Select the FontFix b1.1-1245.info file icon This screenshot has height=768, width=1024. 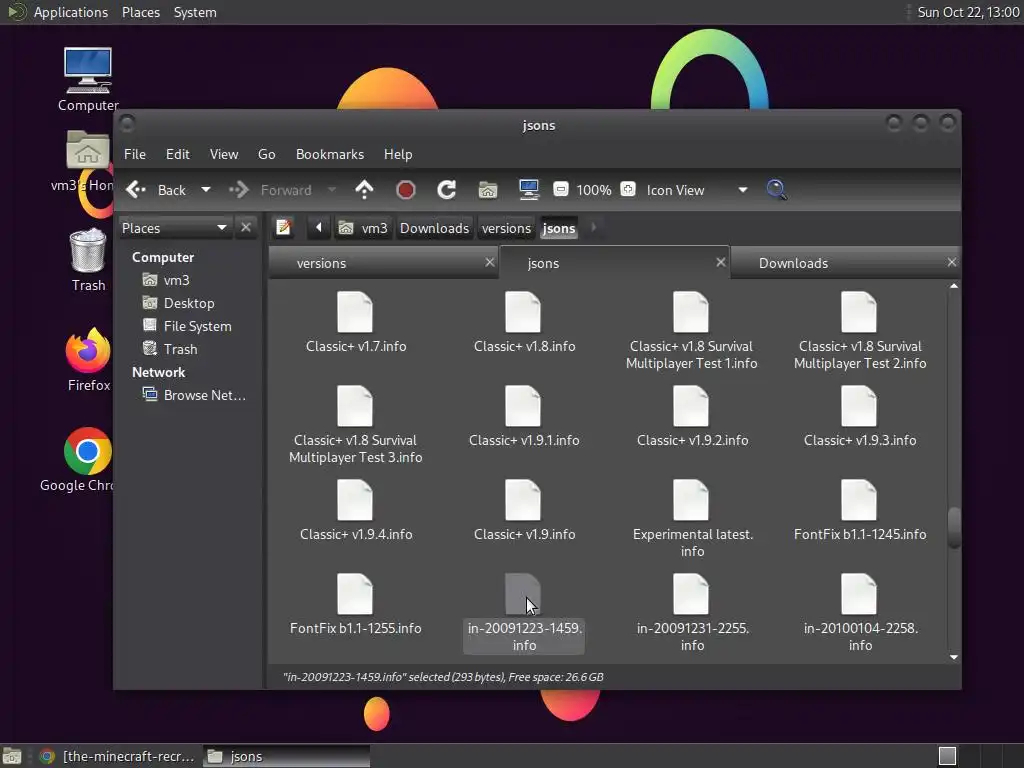(x=859, y=500)
